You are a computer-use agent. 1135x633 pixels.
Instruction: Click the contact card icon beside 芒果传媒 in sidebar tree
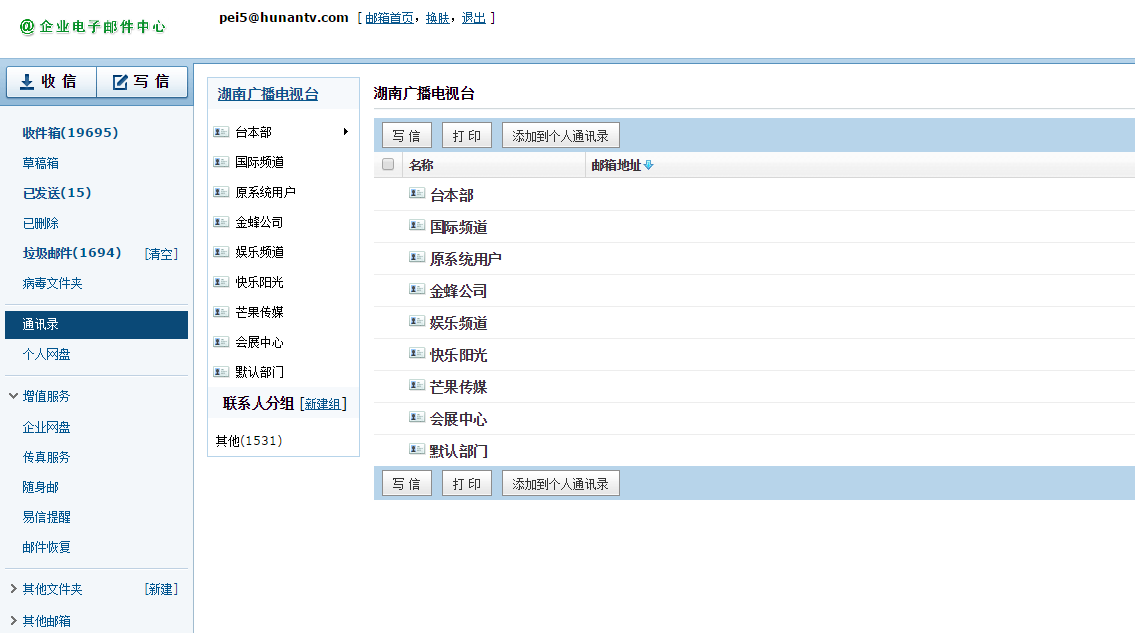point(221,311)
